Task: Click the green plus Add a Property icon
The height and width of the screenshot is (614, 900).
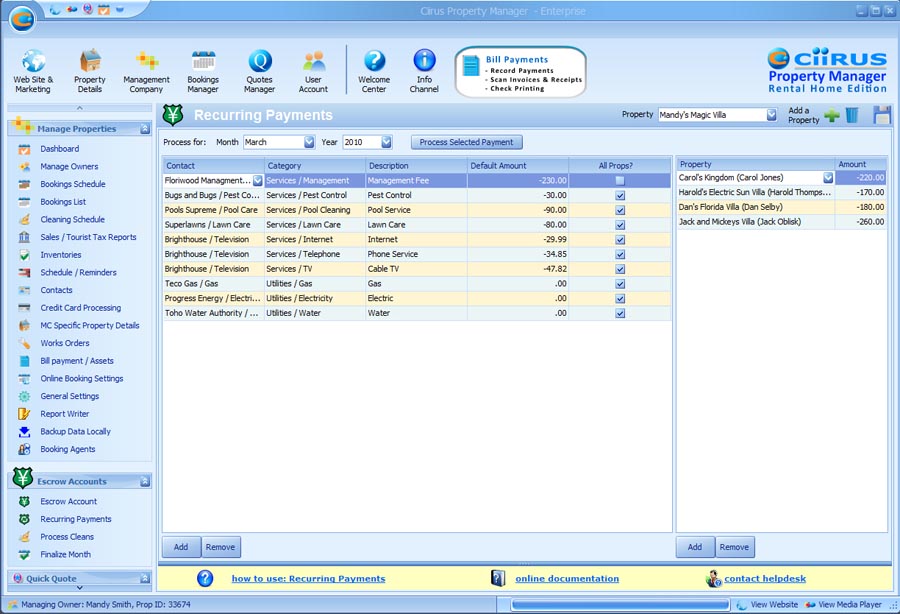Action: tap(831, 115)
